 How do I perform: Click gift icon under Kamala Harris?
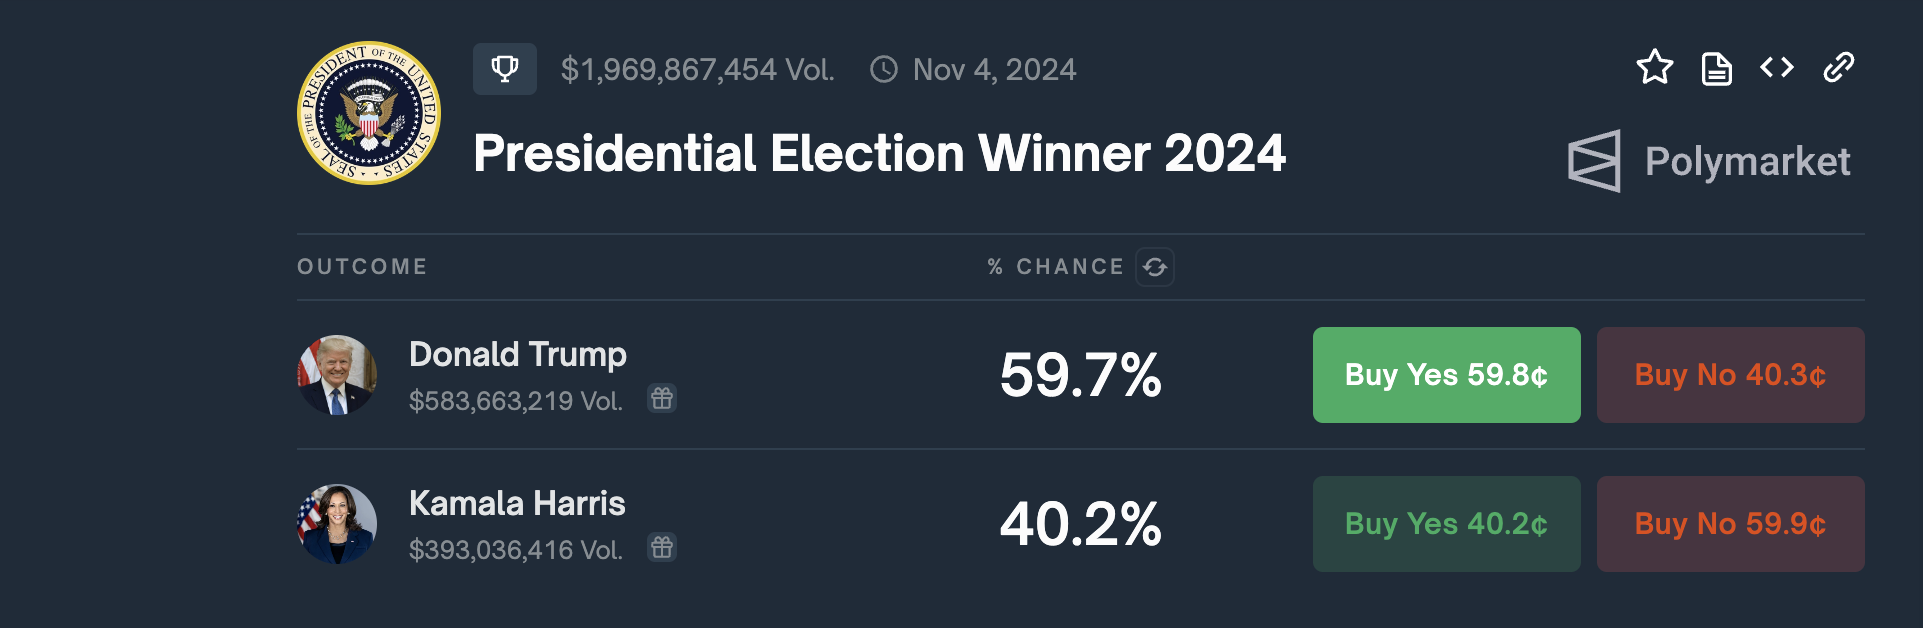[x=662, y=548]
